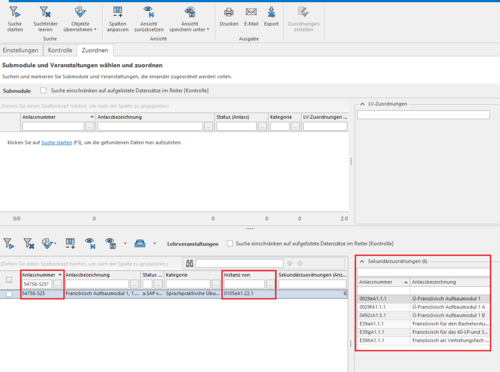This screenshot has height=372, width=500.
Task: Sort by Status (Anlass) column header
Action: tap(242, 117)
